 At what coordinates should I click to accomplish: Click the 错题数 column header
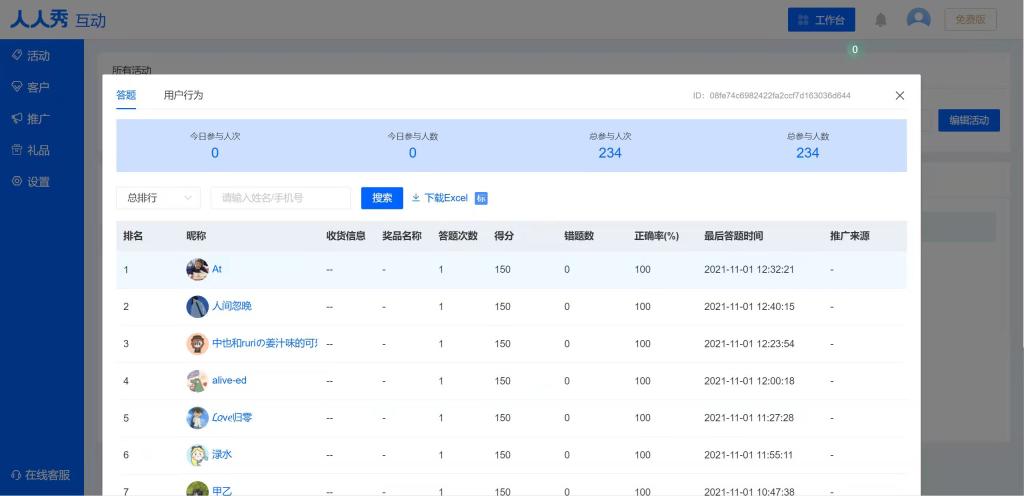point(579,236)
